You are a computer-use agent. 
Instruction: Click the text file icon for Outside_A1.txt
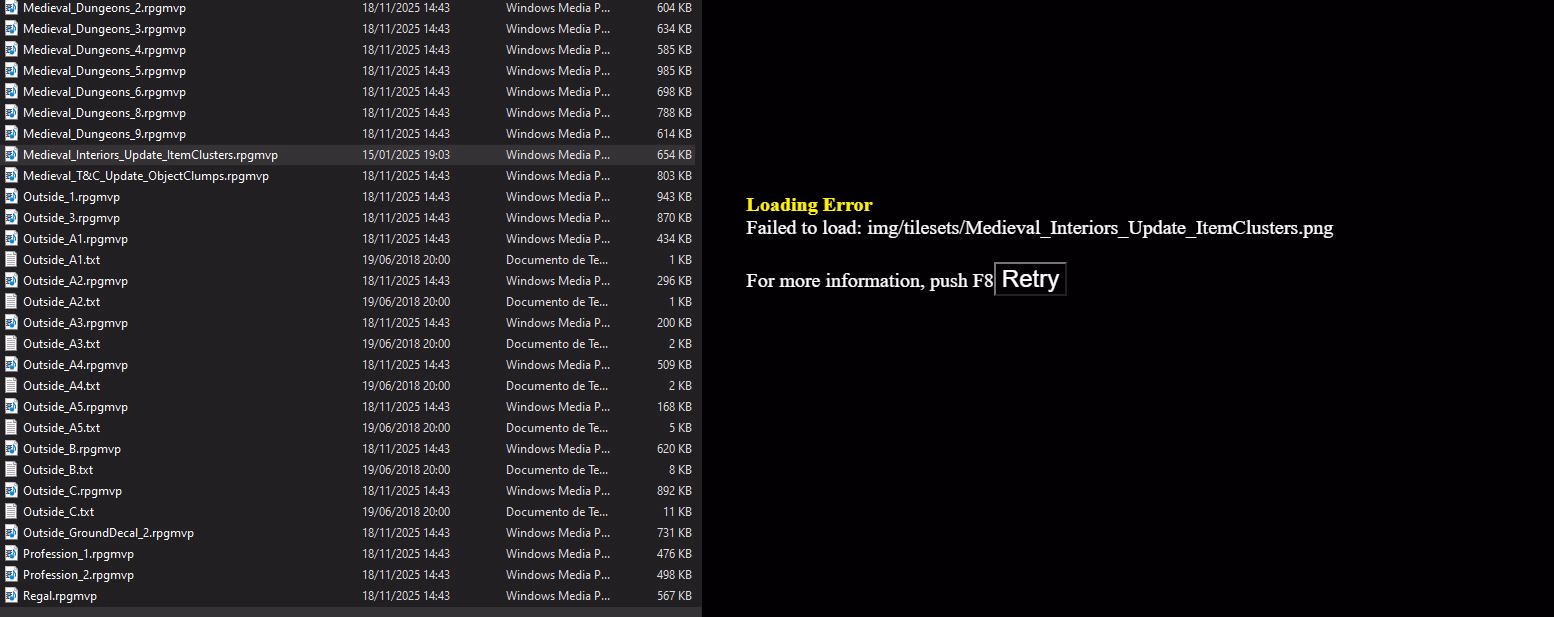coord(12,260)
